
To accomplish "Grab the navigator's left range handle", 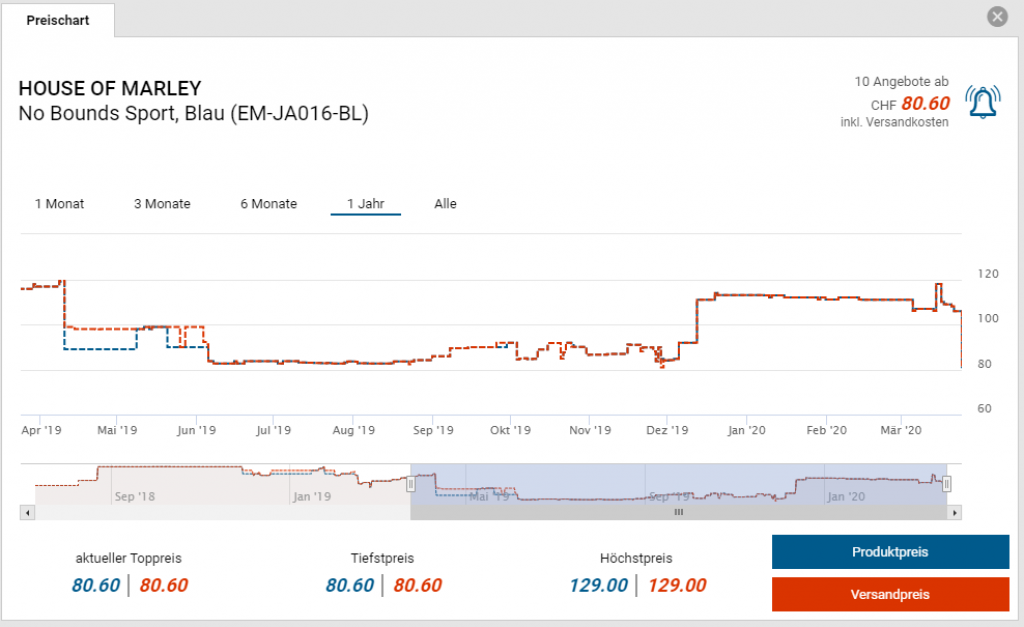I will pos(410,484).
